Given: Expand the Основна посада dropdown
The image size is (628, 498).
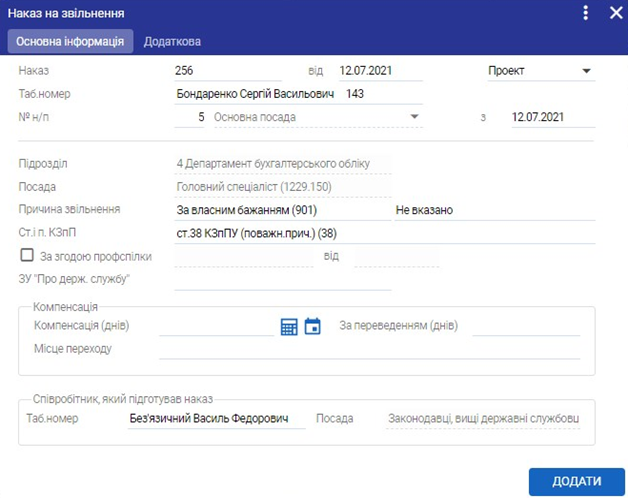Looking at the screenshot, I should point(317,117).
